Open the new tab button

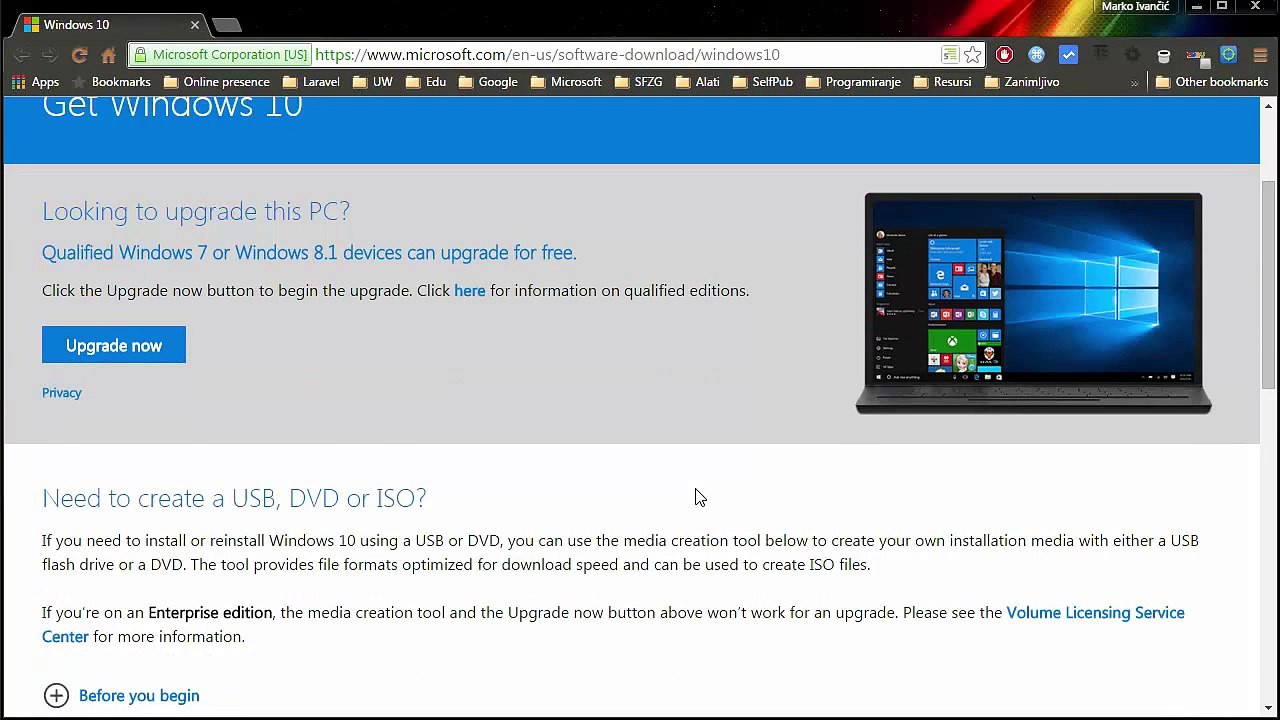[227, 25]
